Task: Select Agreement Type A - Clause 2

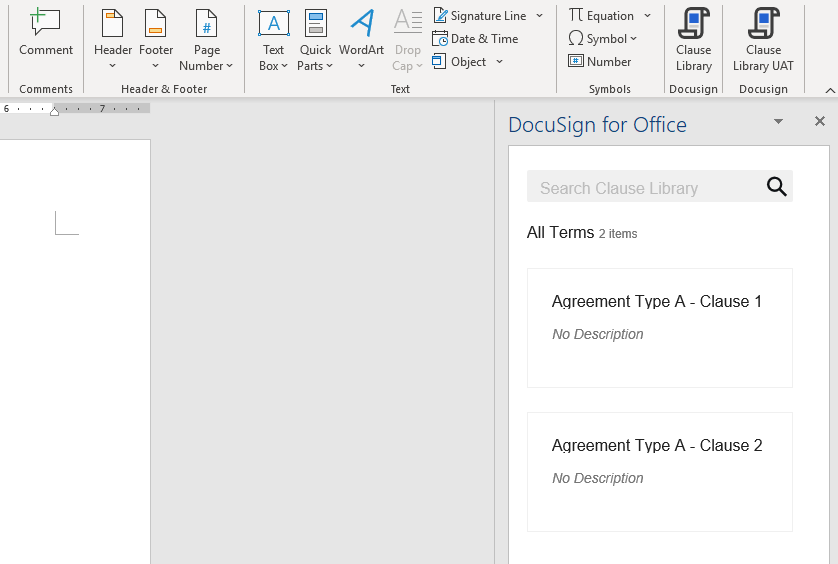Action: tap(659, 472)
